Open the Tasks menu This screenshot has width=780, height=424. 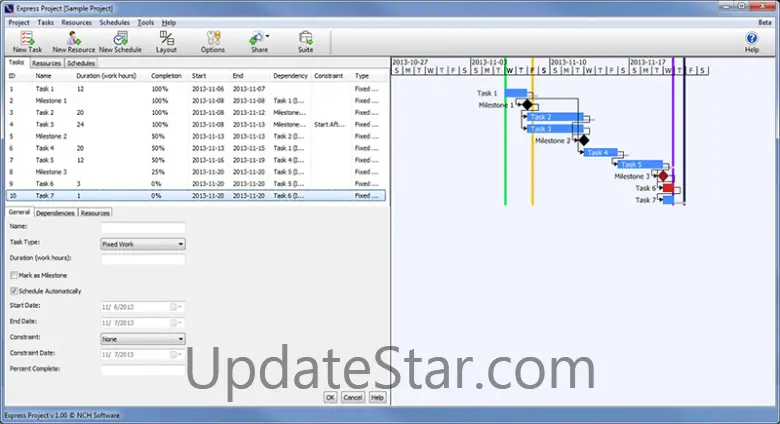45,22
